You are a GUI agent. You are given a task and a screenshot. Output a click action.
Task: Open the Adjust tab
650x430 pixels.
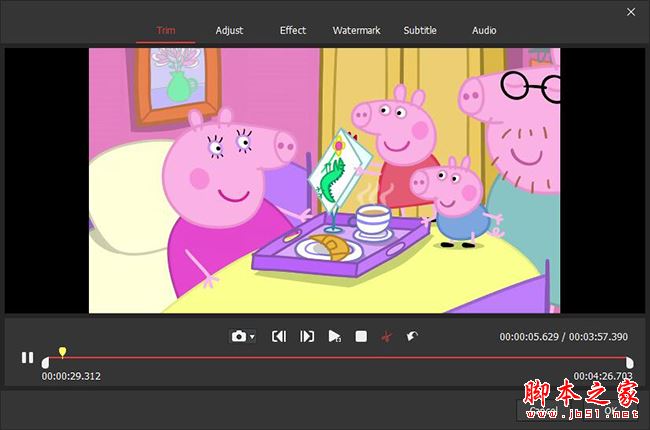(229, 31)
